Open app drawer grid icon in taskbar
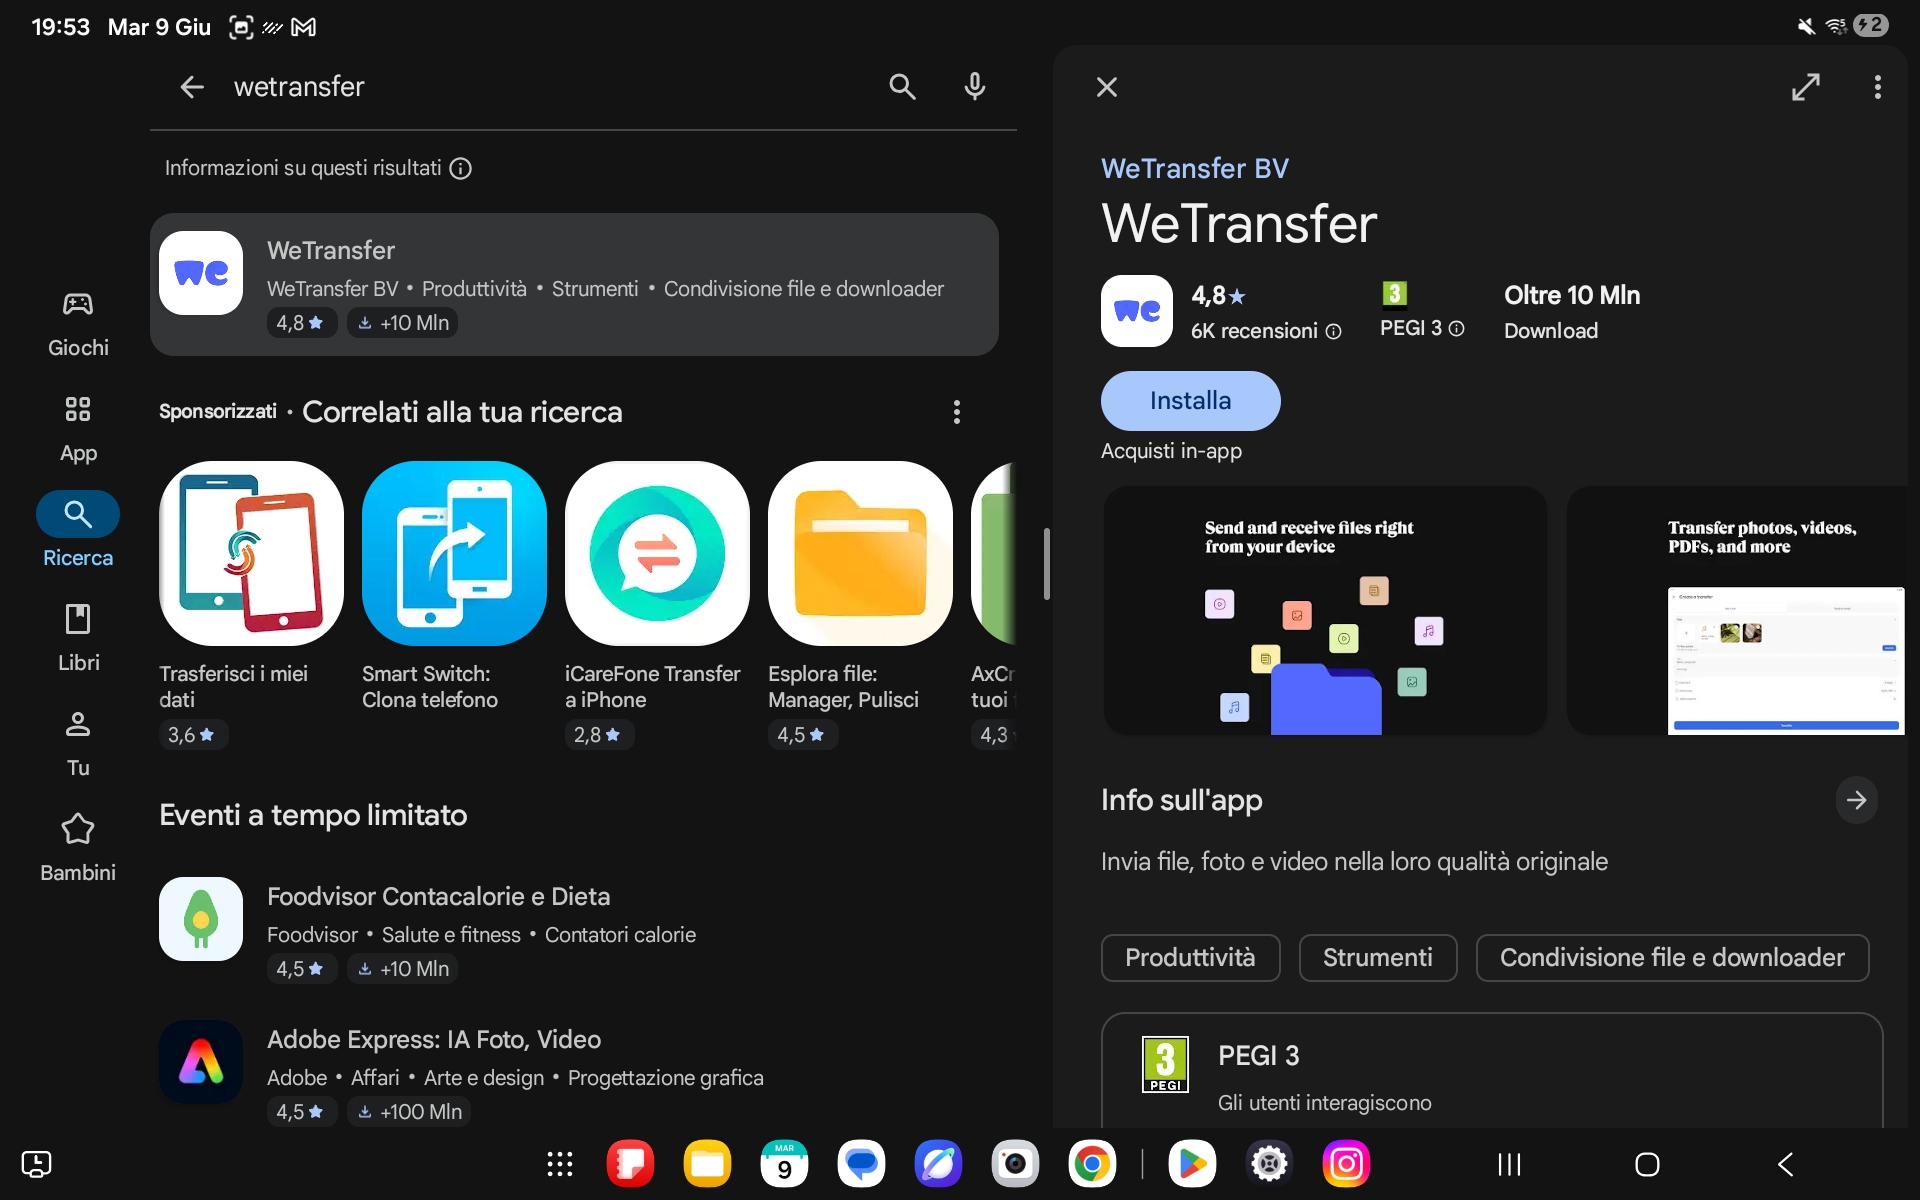The width and height of the screenshot is (1920, 1200). tap(560, 1164)
